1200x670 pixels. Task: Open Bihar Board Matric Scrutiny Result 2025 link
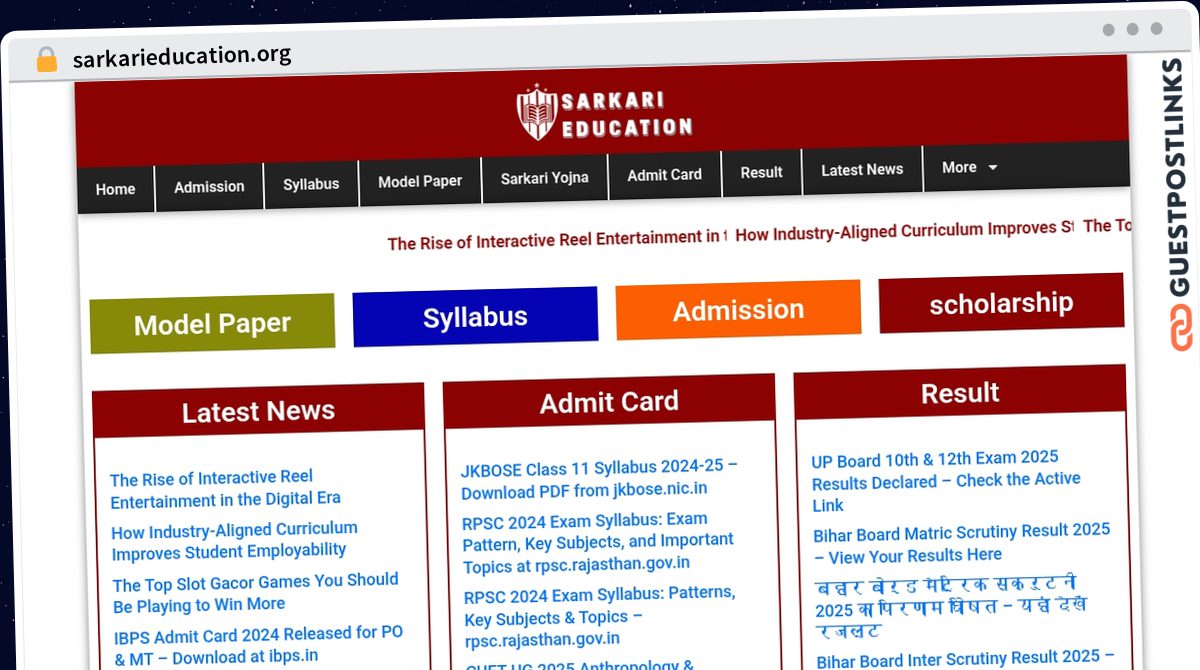click(962, 542)
